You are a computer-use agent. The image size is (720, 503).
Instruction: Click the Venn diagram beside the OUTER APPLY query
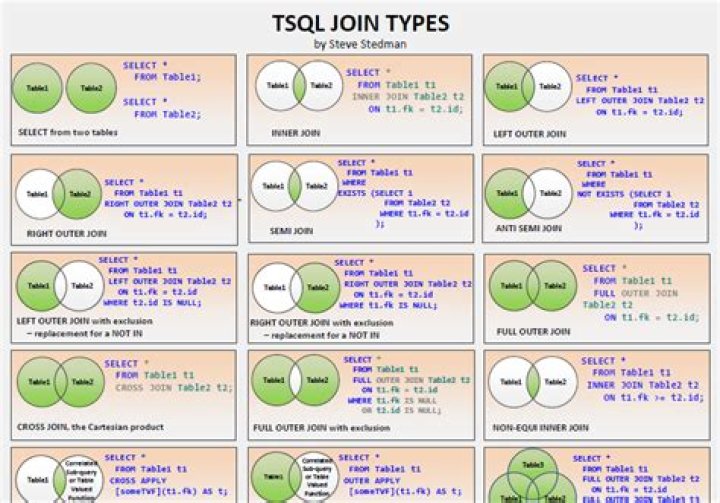click(x=295, y=478)
